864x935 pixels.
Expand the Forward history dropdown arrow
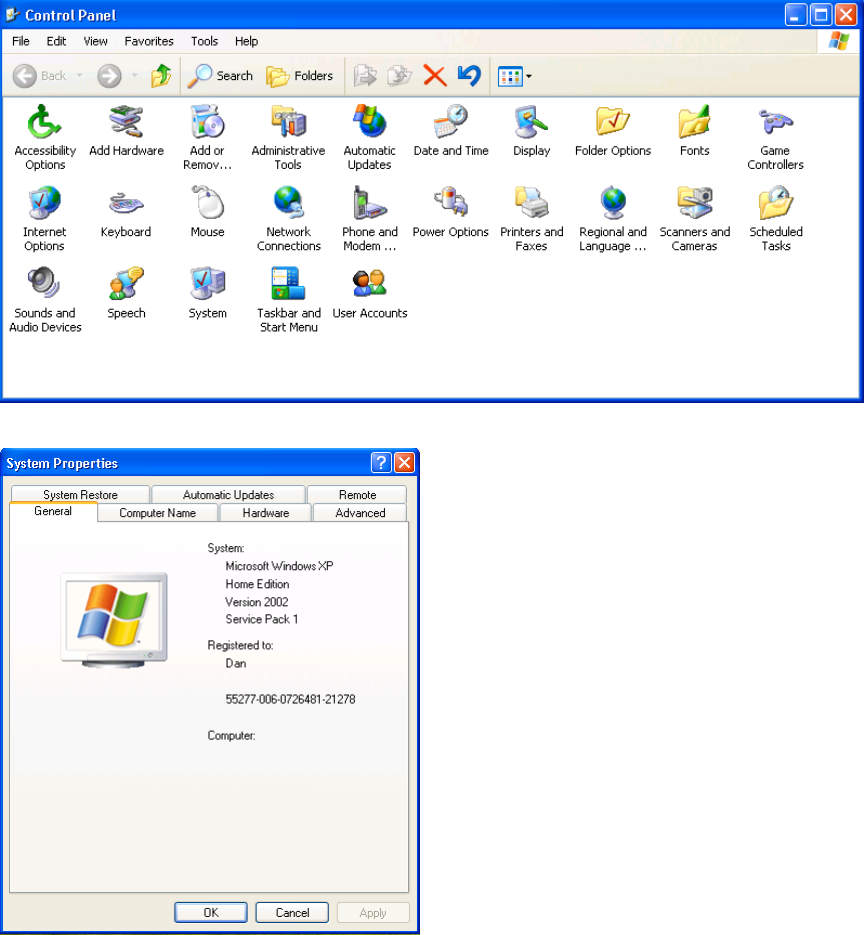tap(135, 76)
